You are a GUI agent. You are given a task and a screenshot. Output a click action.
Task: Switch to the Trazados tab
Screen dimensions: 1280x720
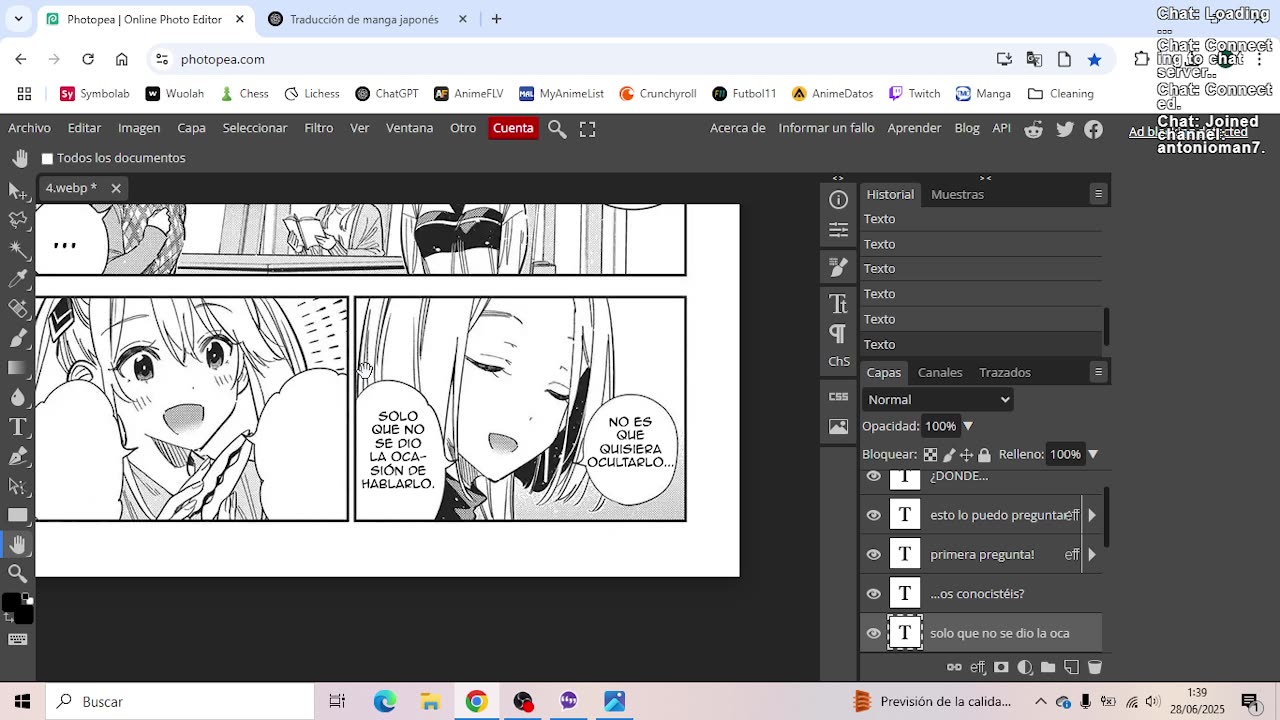[x=1005, y=372]
